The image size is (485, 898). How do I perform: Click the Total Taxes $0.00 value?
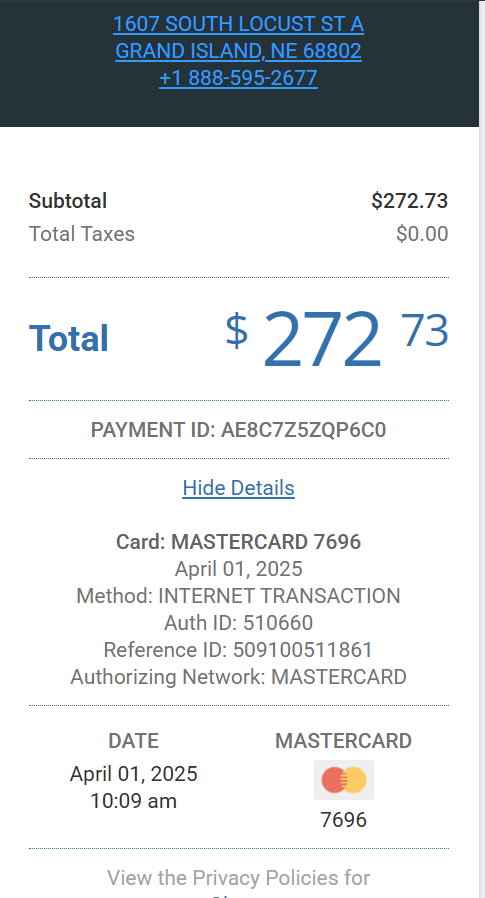422,234
